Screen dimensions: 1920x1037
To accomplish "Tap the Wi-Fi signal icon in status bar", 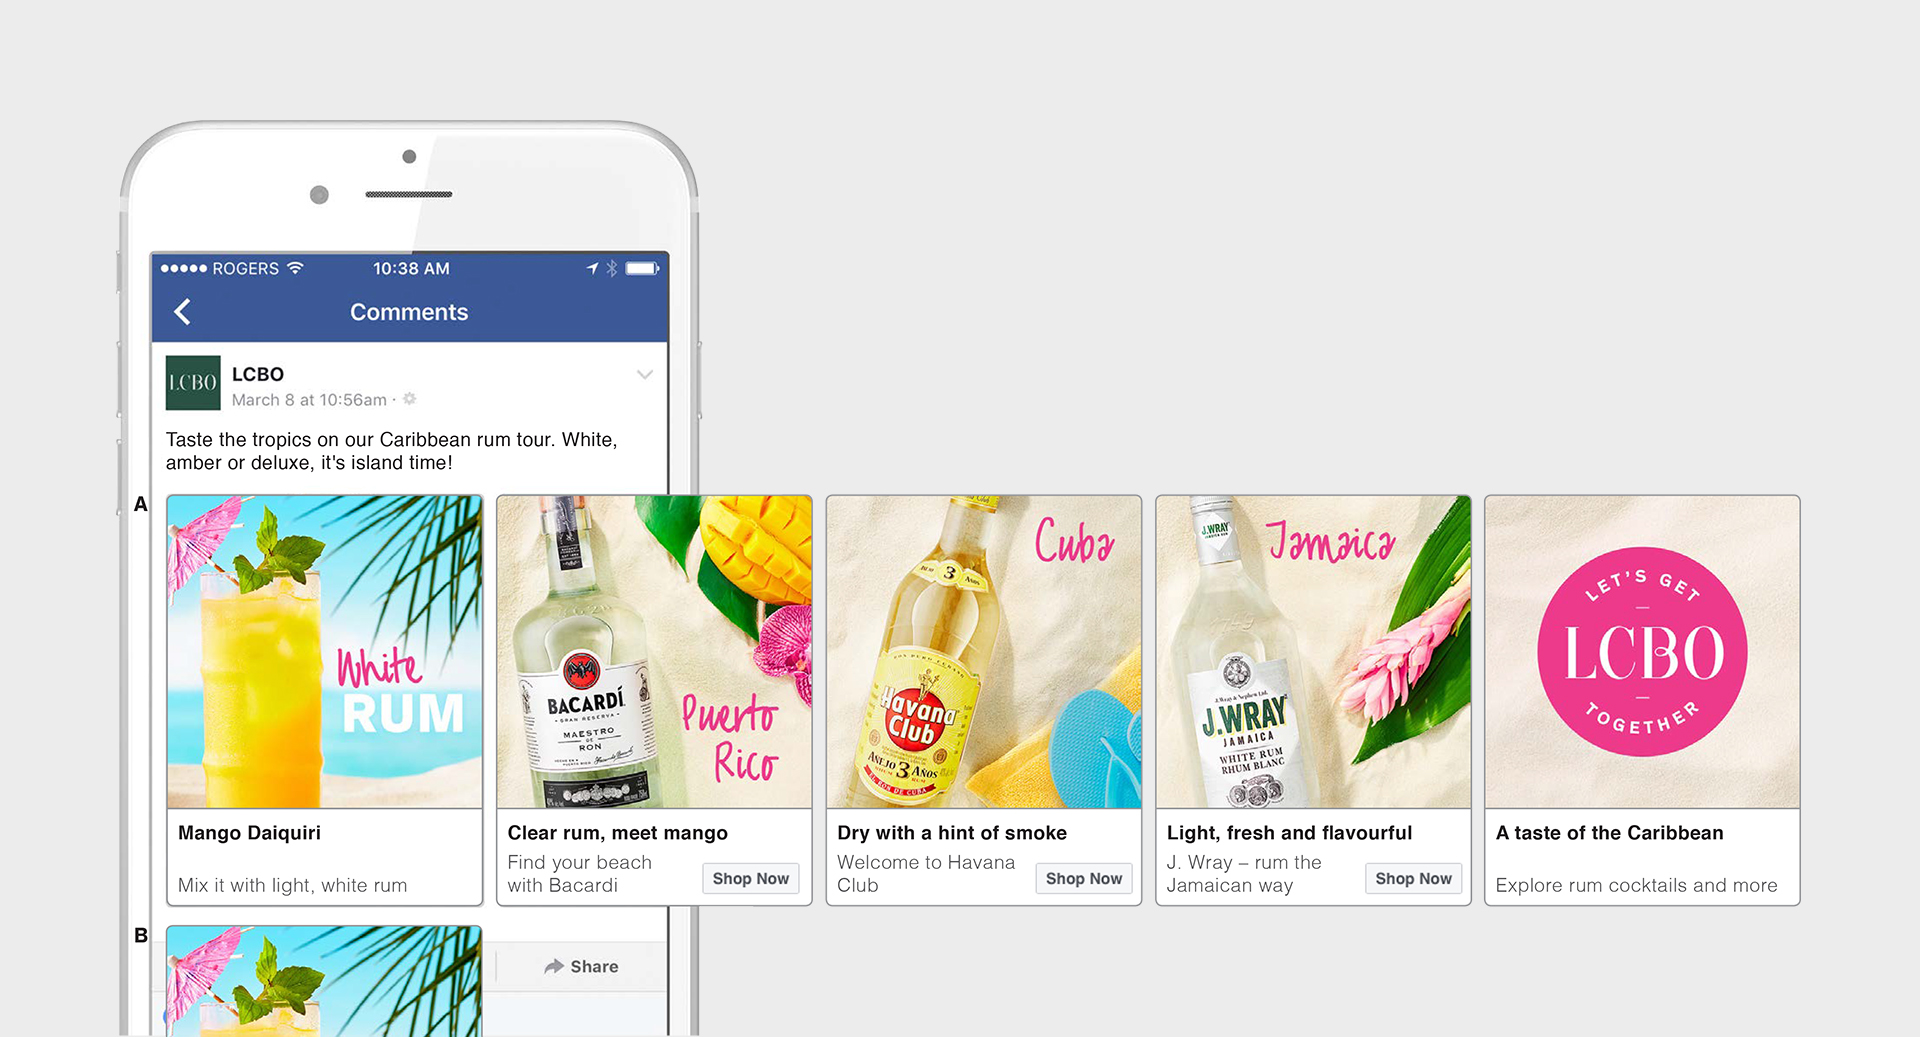I will (x=295, y=268).
